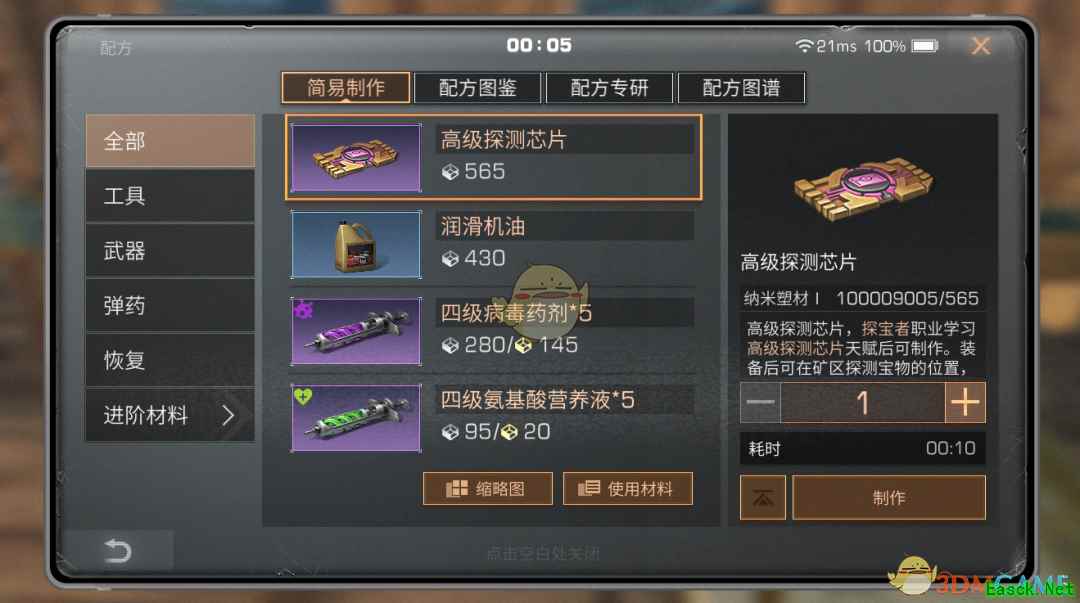Click the quantity field showing 1
The height and width of the screenshot is (603, 1080).
point(862,402)
